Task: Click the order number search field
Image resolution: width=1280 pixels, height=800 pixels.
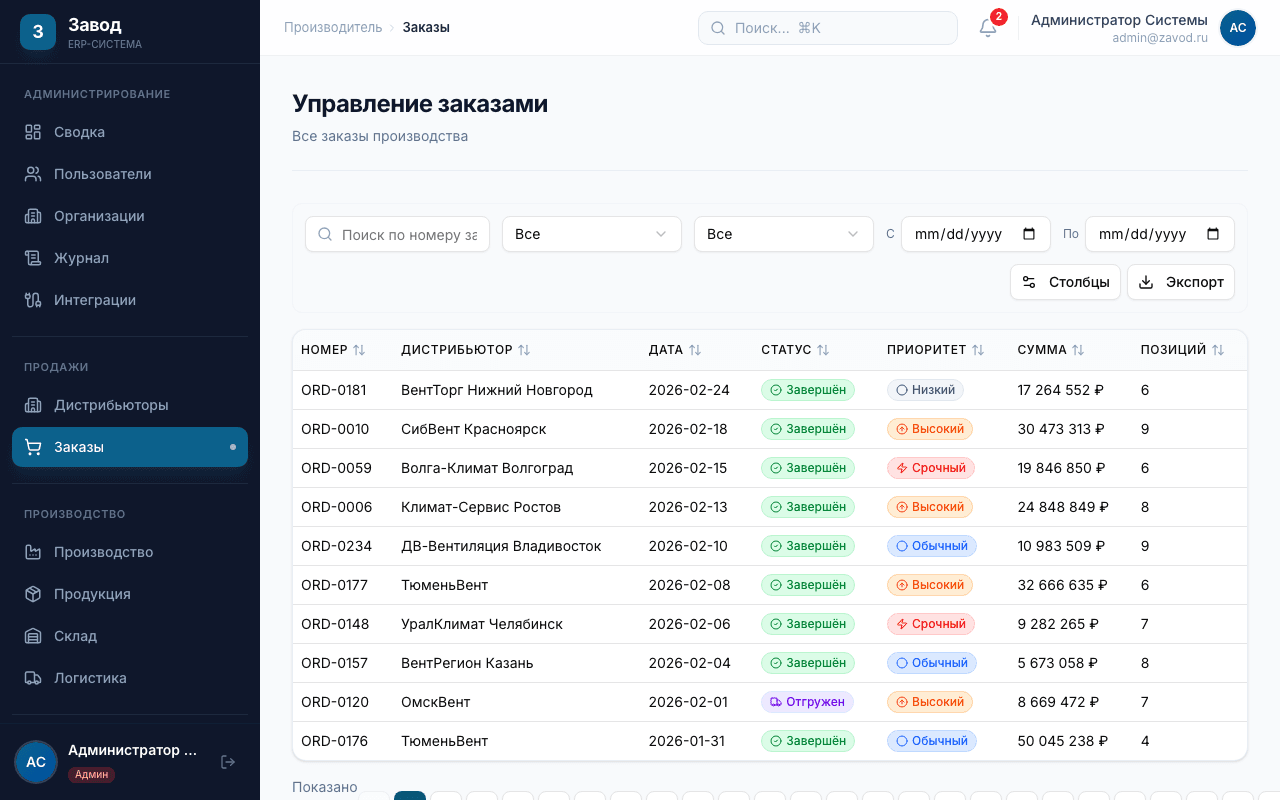Action: [408, 234]
